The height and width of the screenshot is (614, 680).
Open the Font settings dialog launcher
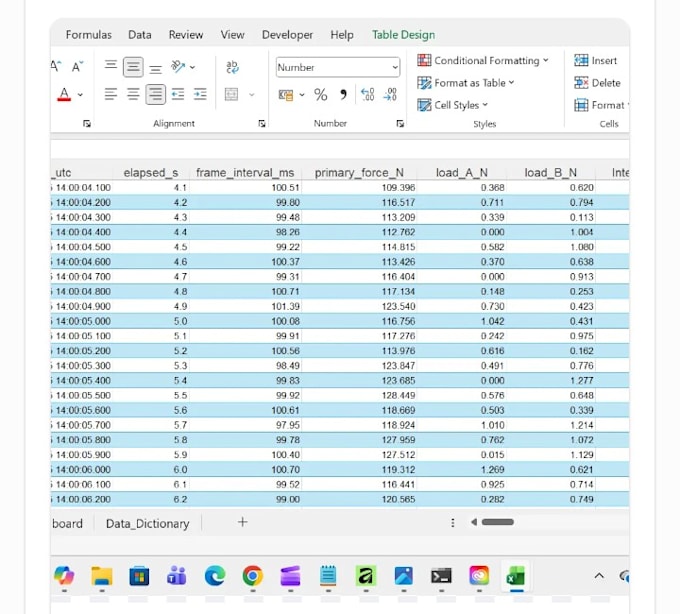click(x=87, y=124)
